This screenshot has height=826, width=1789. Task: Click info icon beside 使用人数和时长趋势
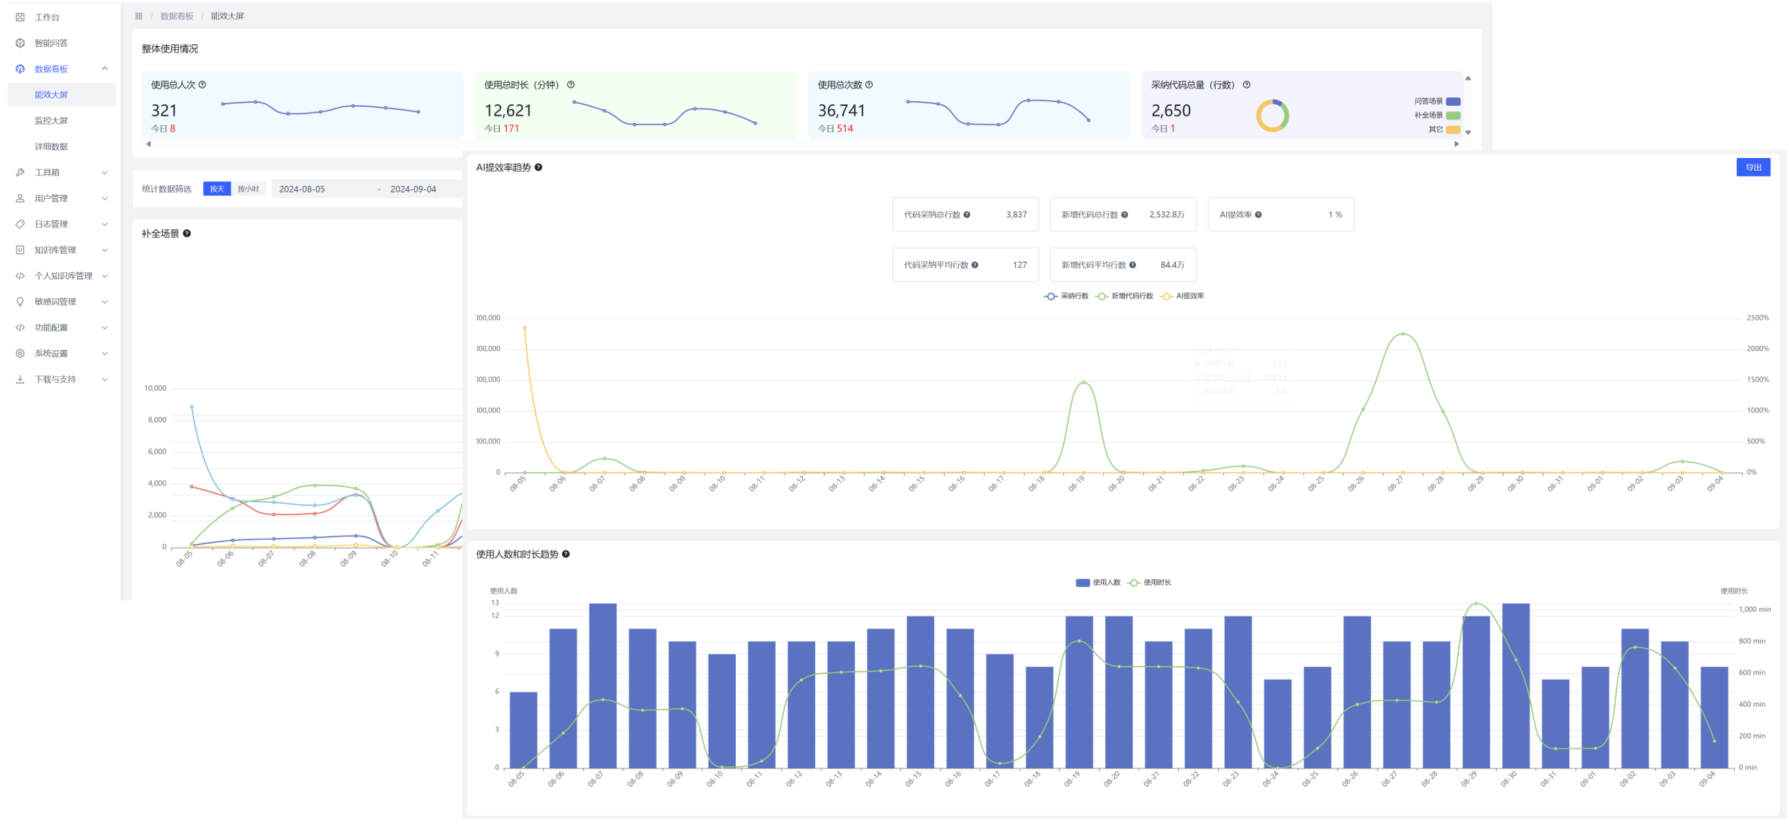tap(566, 554)
